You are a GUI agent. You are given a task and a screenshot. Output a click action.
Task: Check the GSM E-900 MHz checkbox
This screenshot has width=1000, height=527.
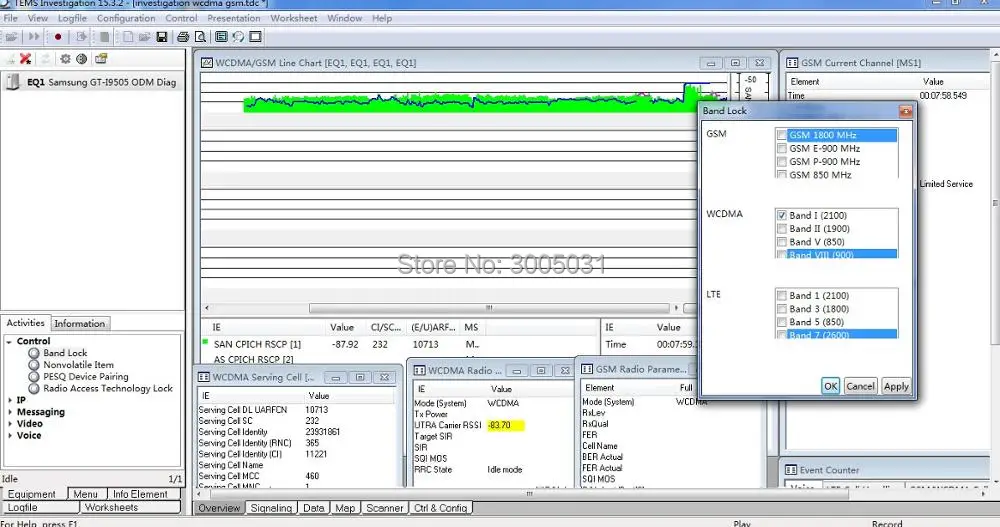781,149
